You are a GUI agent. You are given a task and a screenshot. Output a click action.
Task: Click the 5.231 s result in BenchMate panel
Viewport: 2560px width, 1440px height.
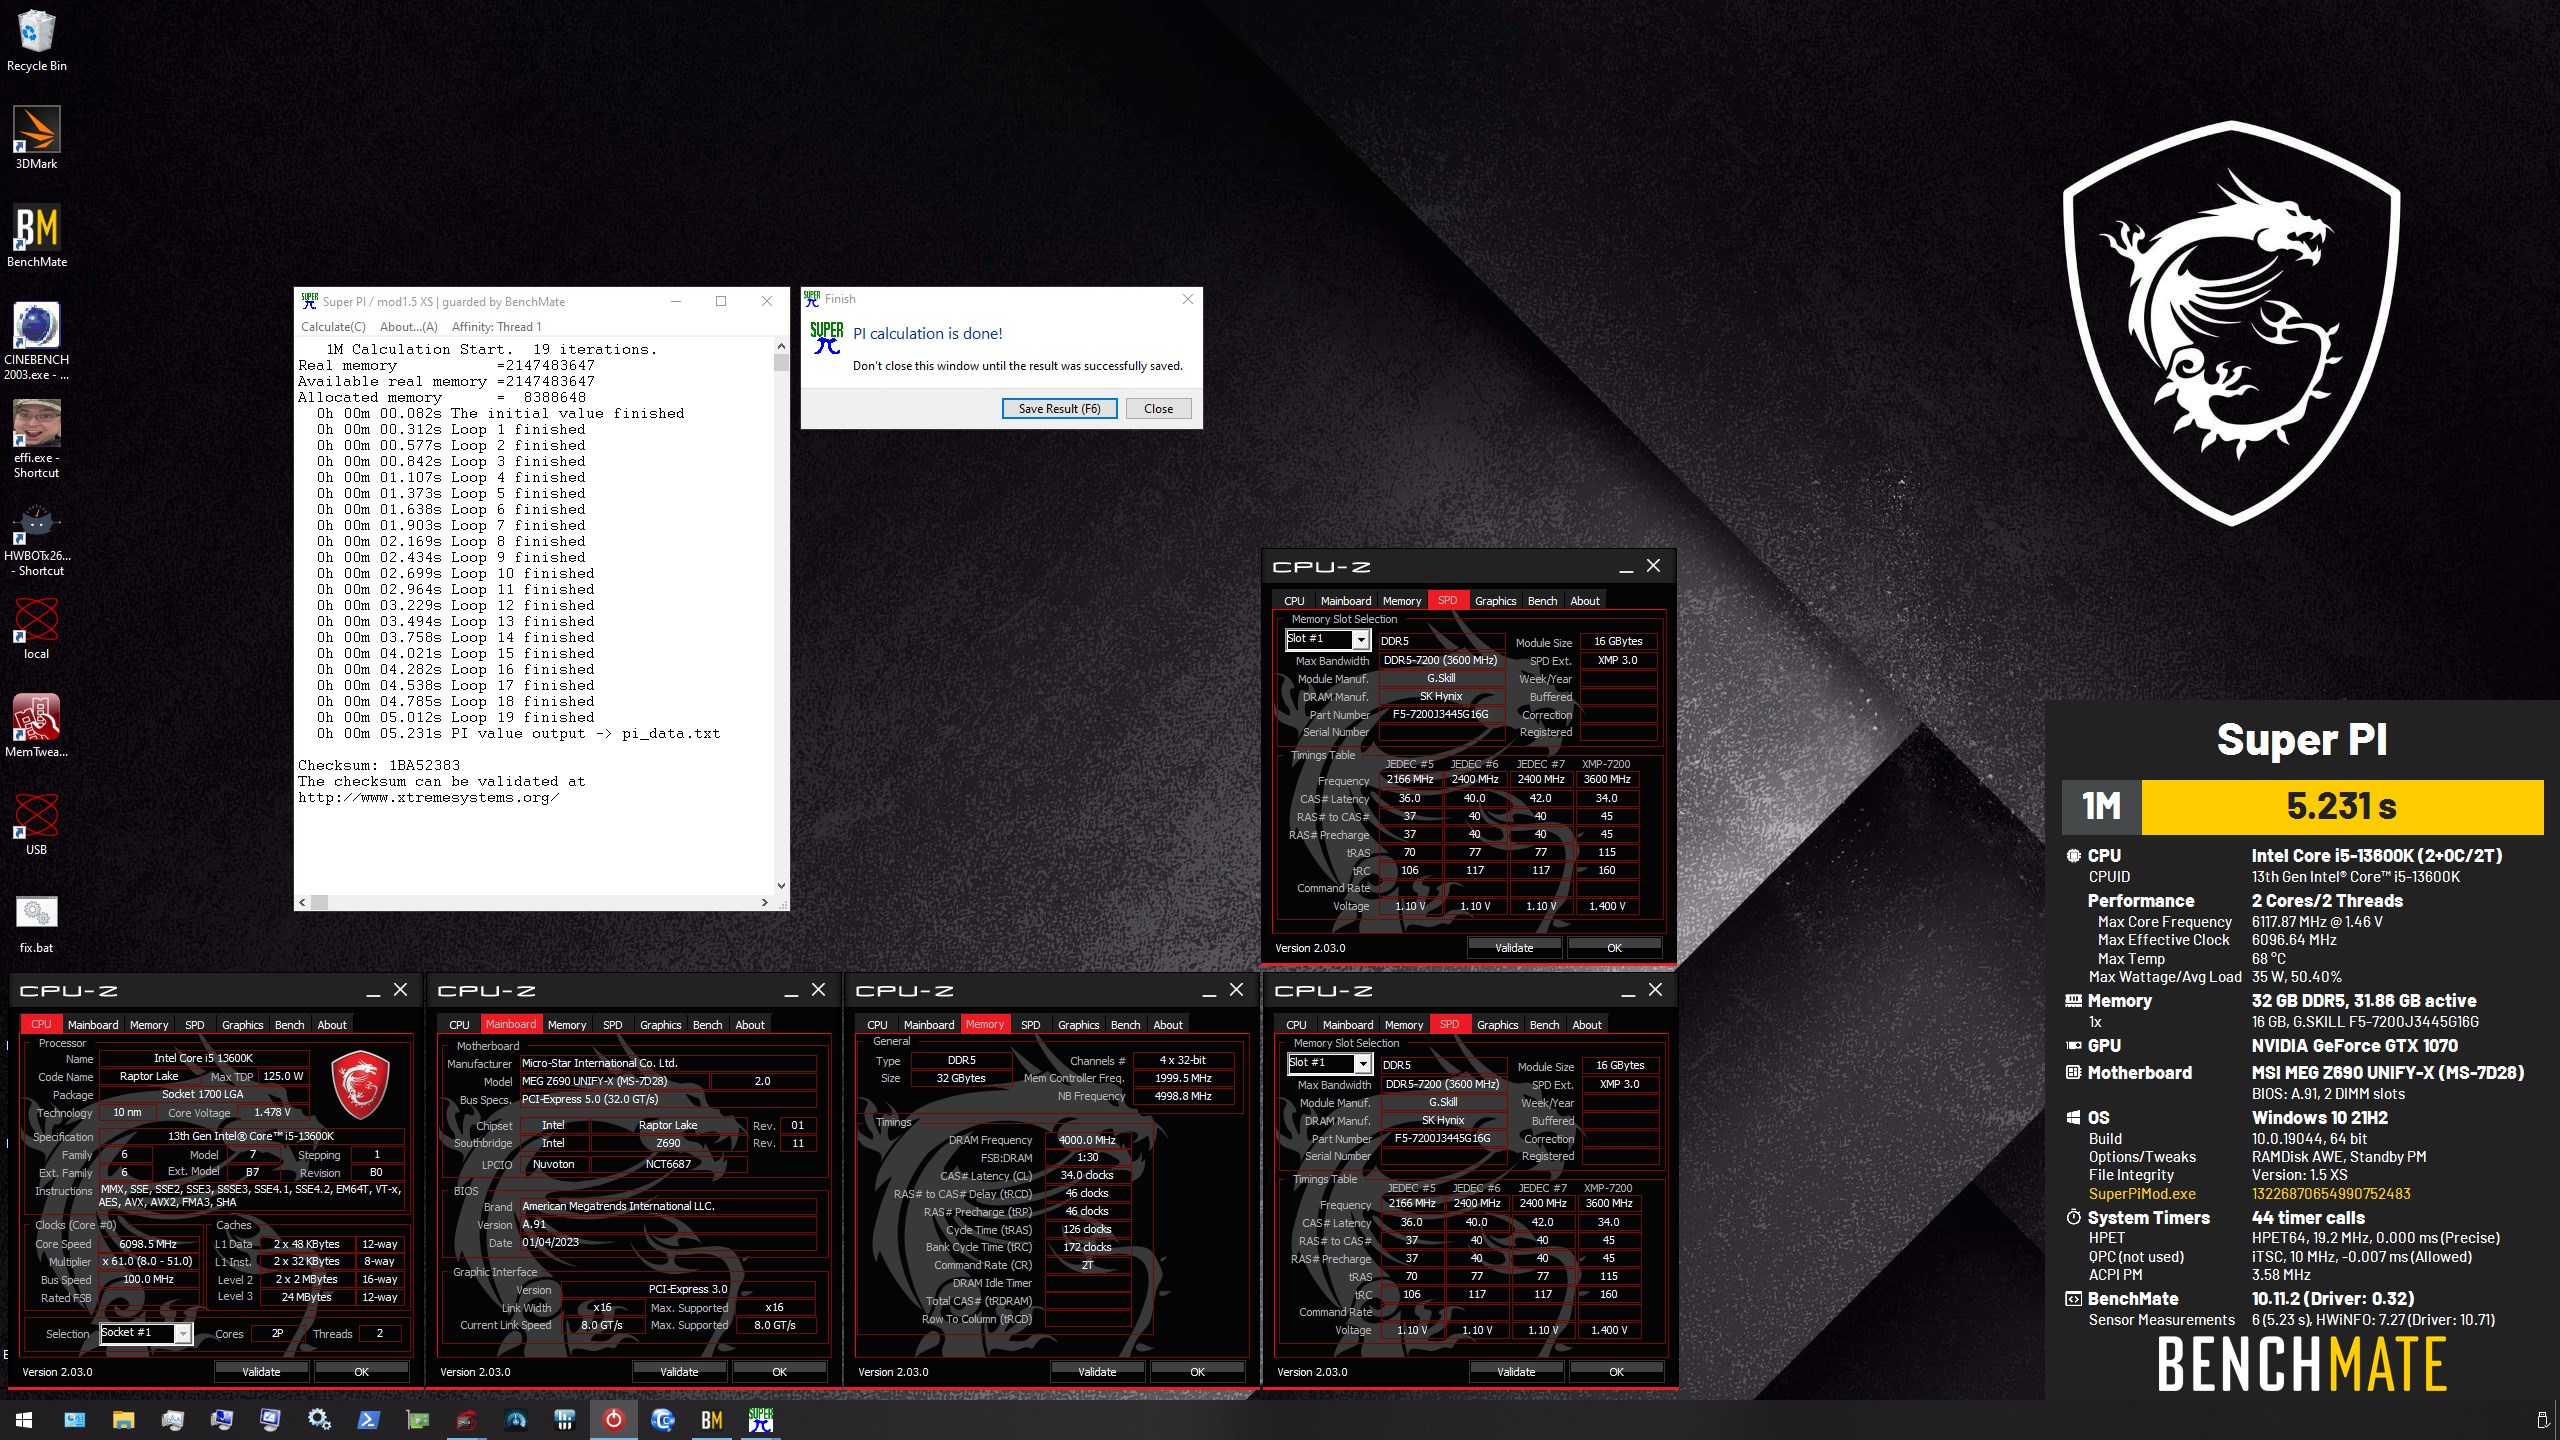coord(2341,806)
